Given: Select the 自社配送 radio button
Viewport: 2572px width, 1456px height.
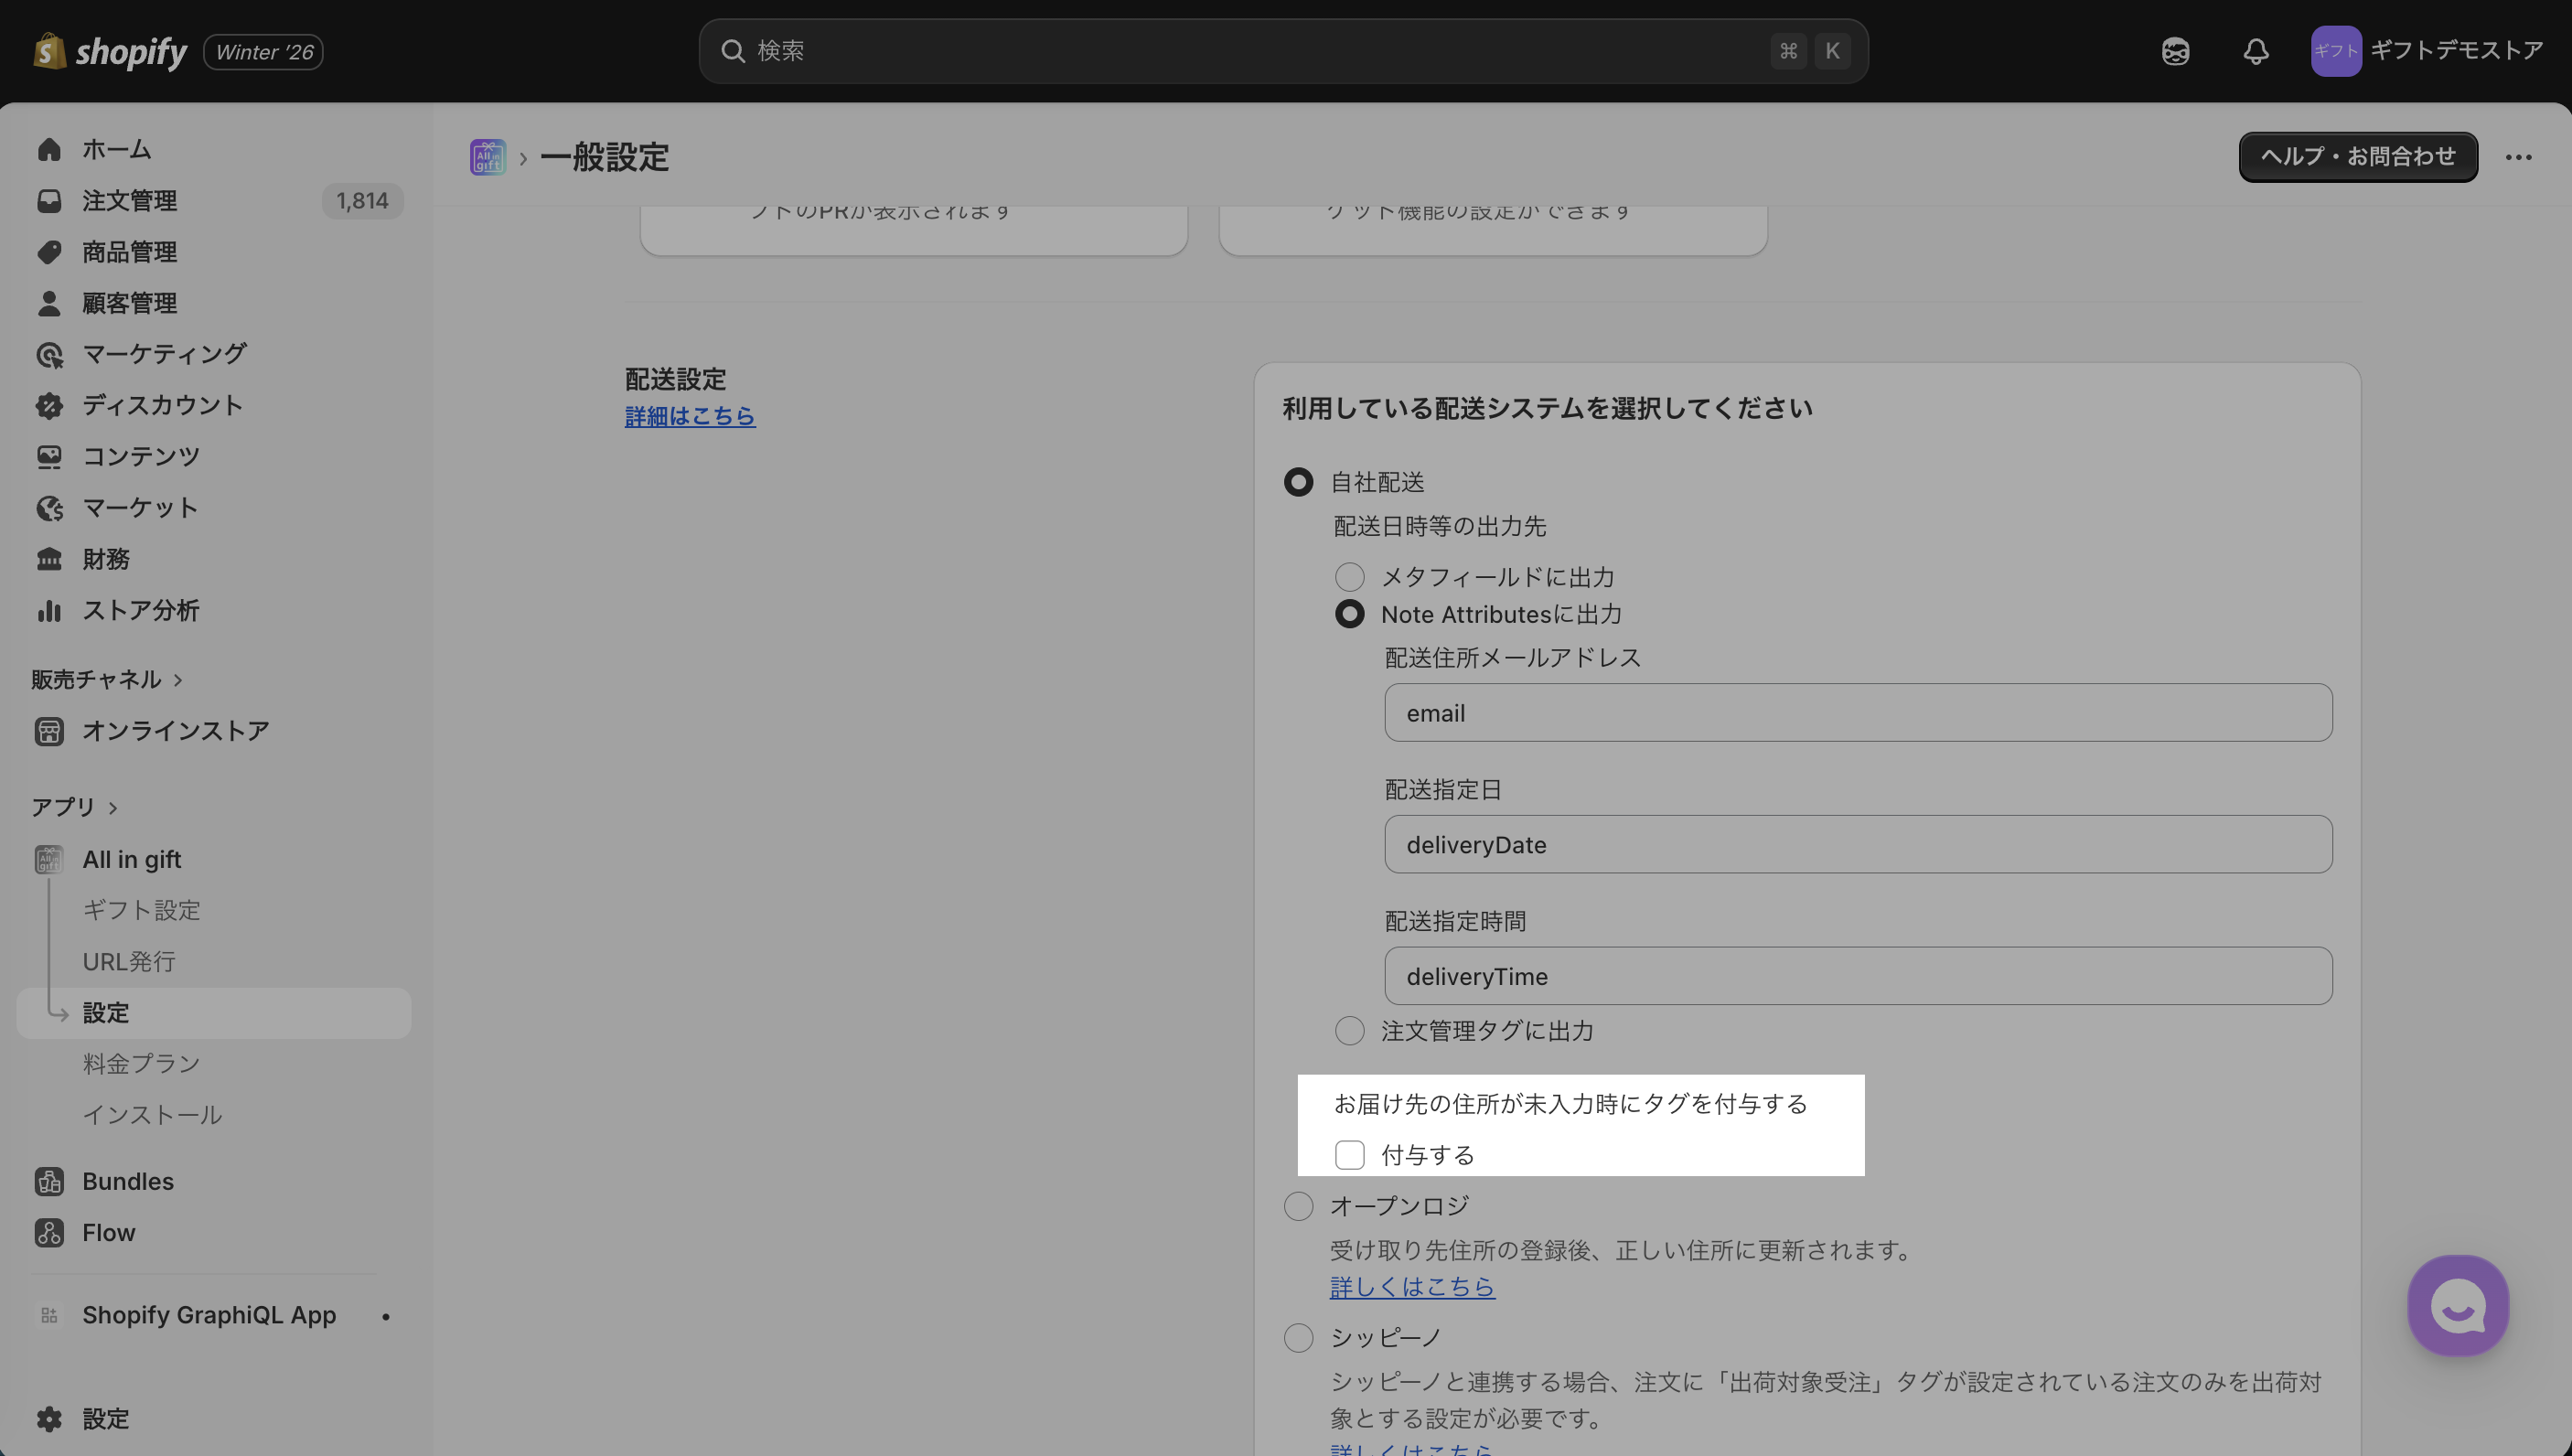Looking at the screenshot, I should click(1298, 482).
